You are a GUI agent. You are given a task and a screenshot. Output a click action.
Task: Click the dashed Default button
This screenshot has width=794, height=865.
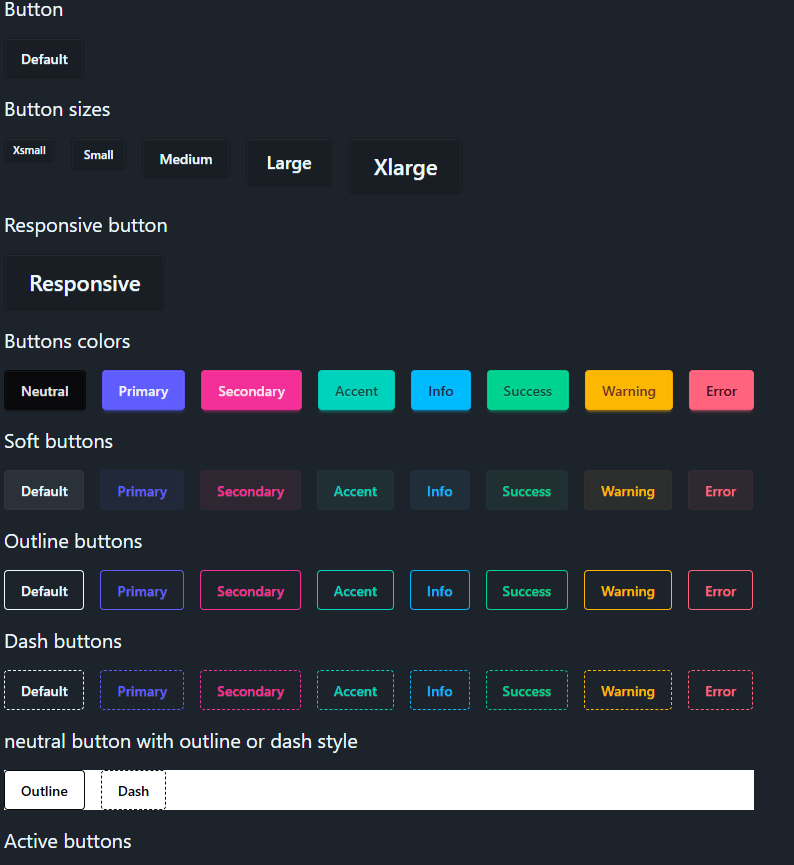point(44,690)
